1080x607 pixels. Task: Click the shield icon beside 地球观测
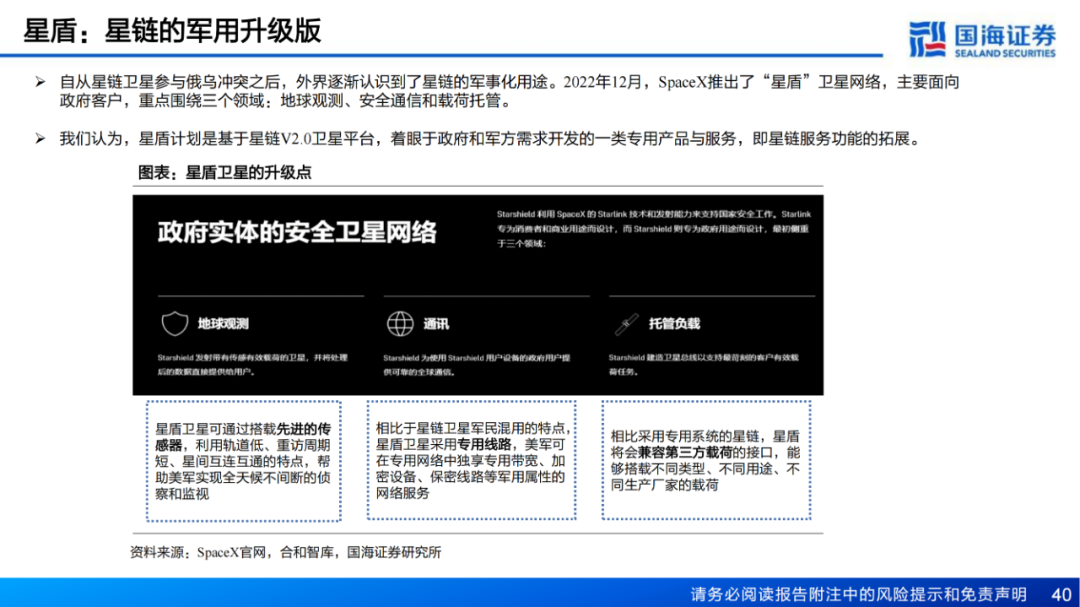174,323
